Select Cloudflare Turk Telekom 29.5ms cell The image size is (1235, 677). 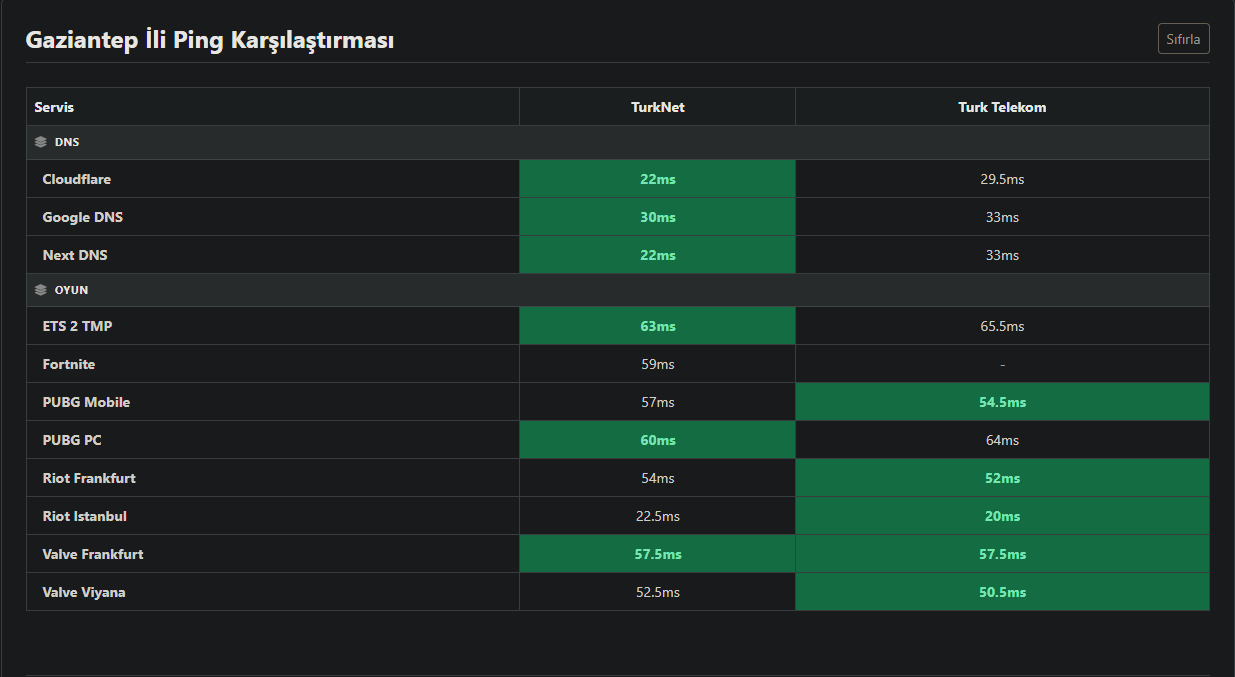pos(1002,179)
